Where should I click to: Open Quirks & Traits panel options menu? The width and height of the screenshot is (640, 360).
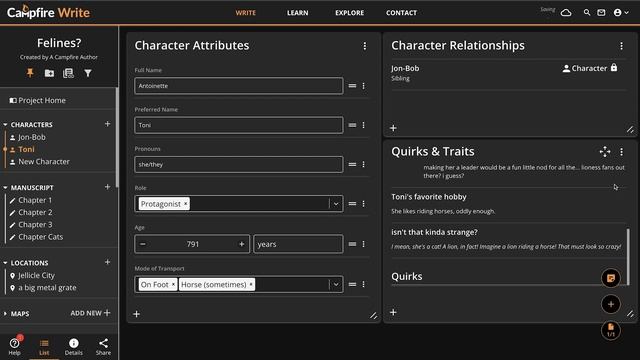[x=621, y=152]
